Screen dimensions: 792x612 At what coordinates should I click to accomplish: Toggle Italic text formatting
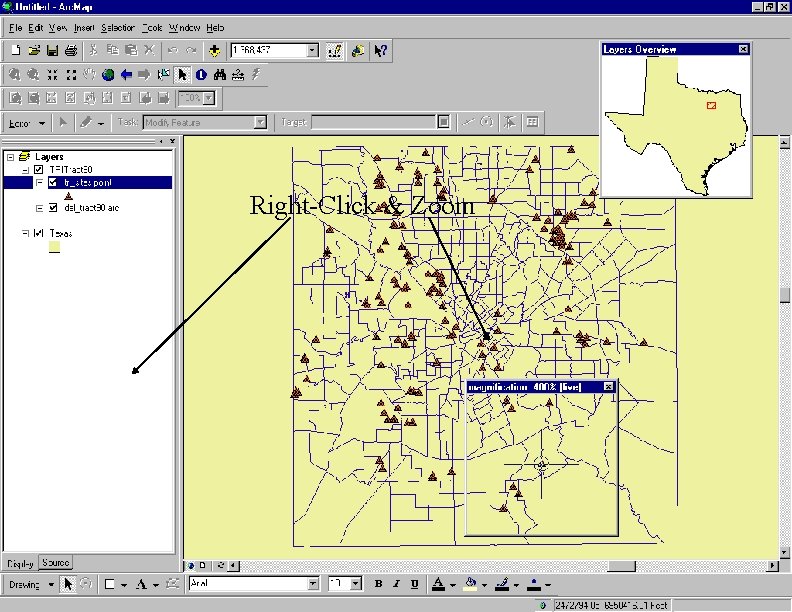[x=397, y=584]
